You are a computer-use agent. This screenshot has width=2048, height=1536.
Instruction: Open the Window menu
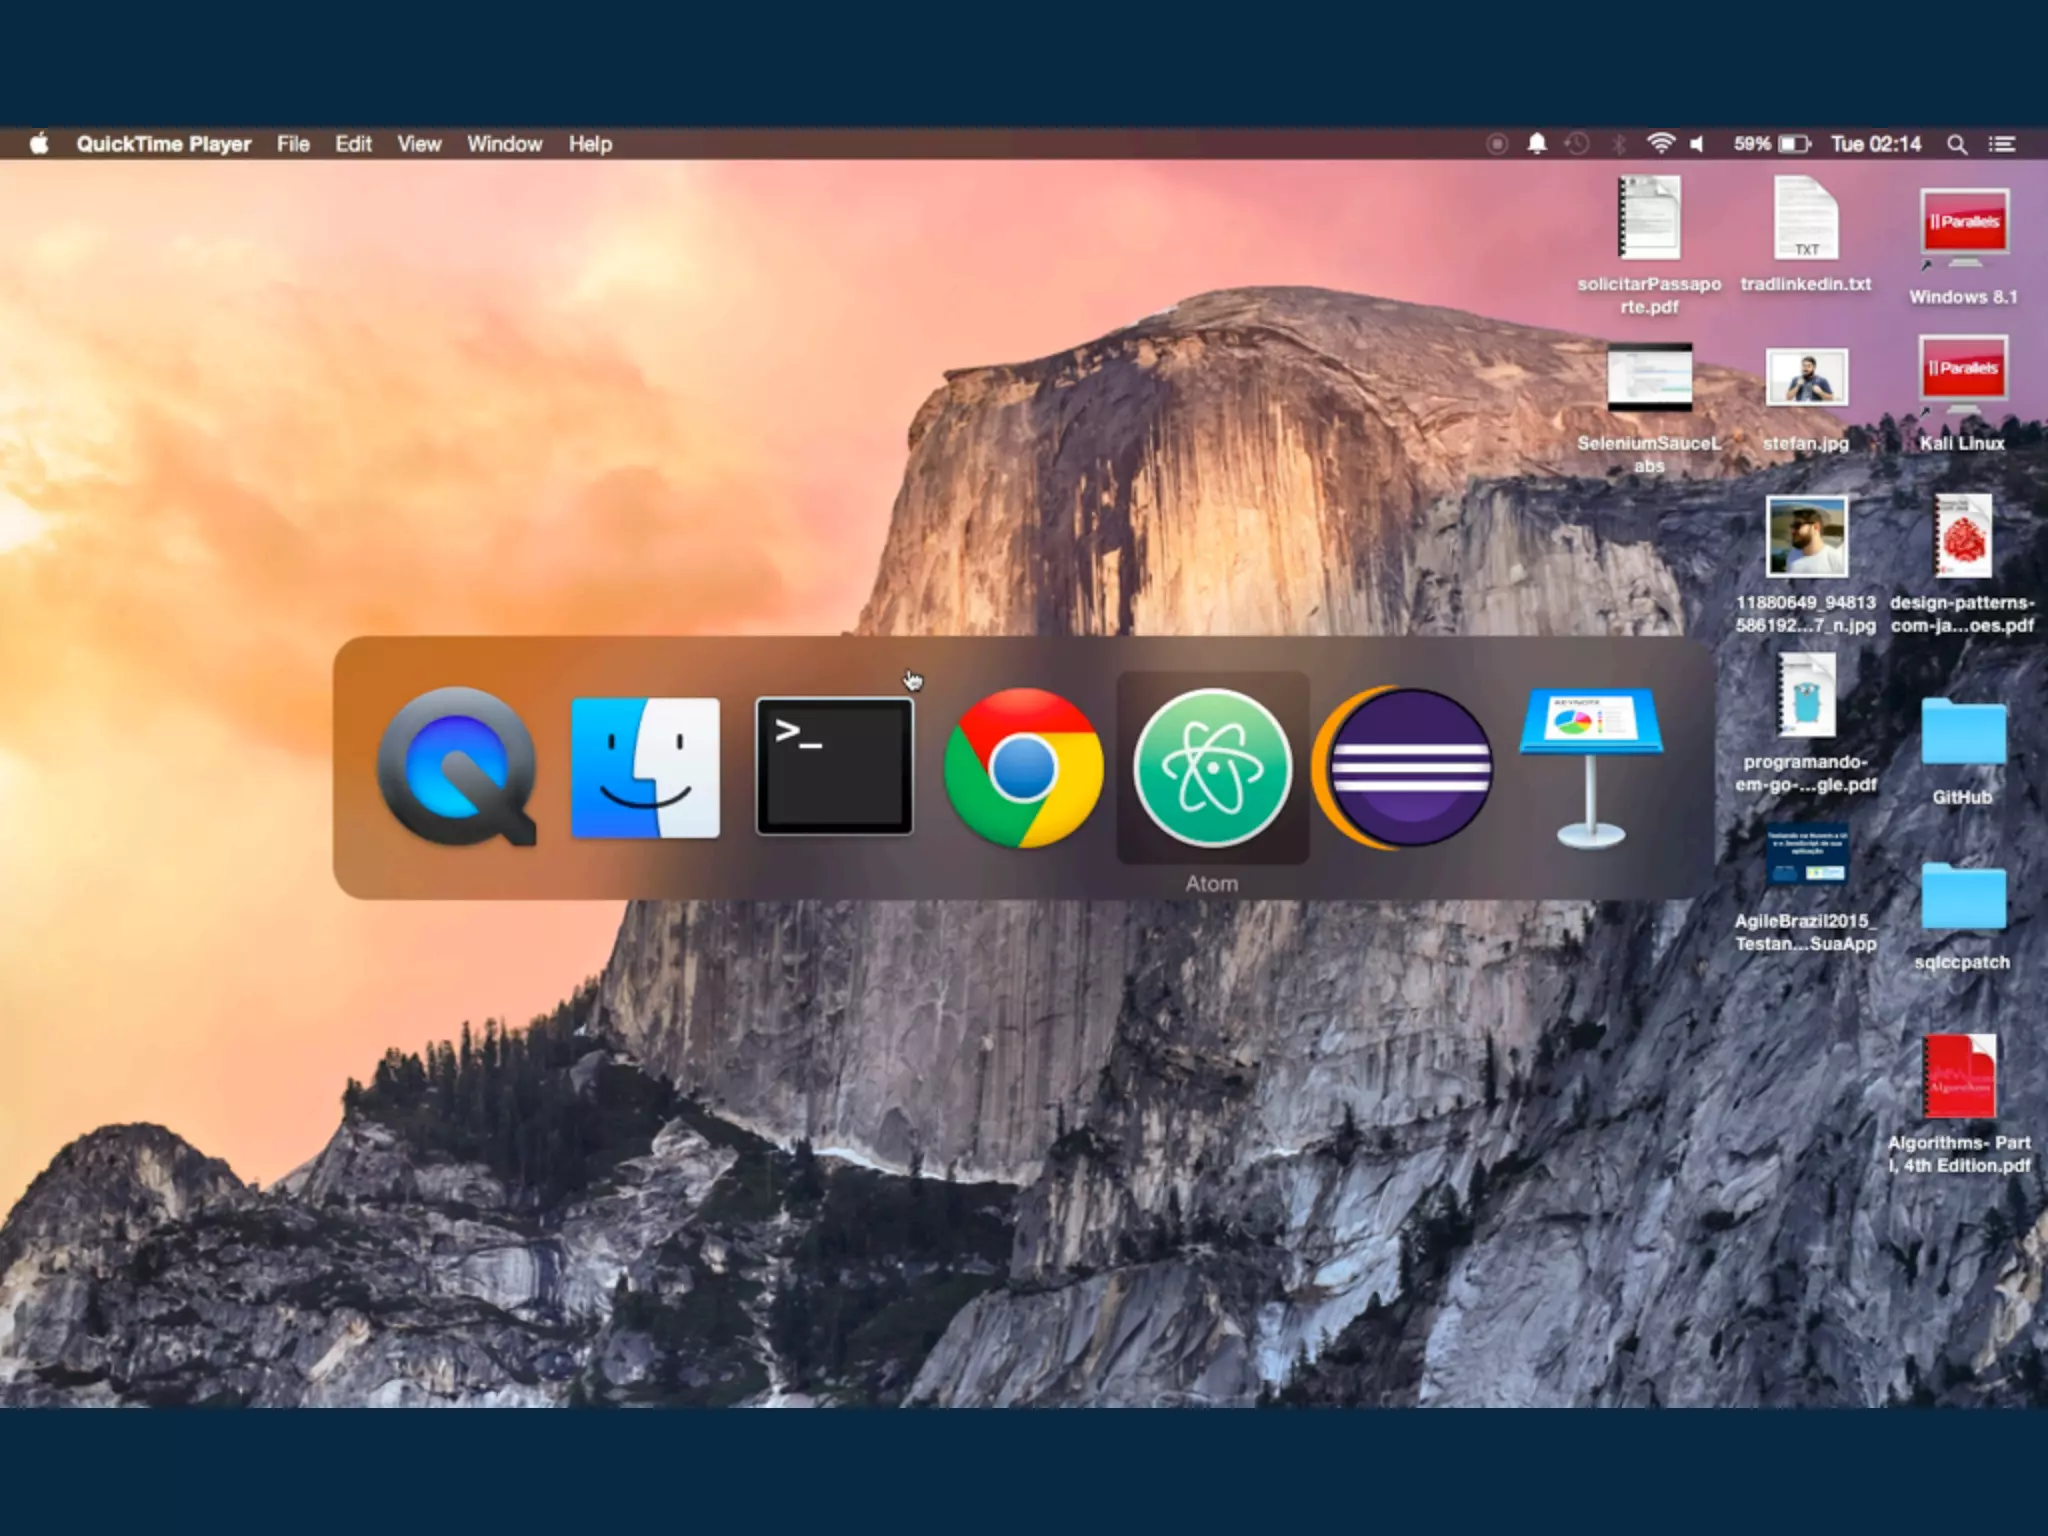tap(504, 144)
